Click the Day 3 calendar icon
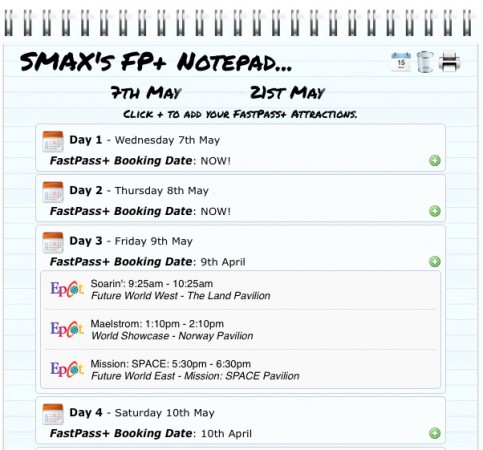Screen dimensions: 483x450 pos(53,242)
